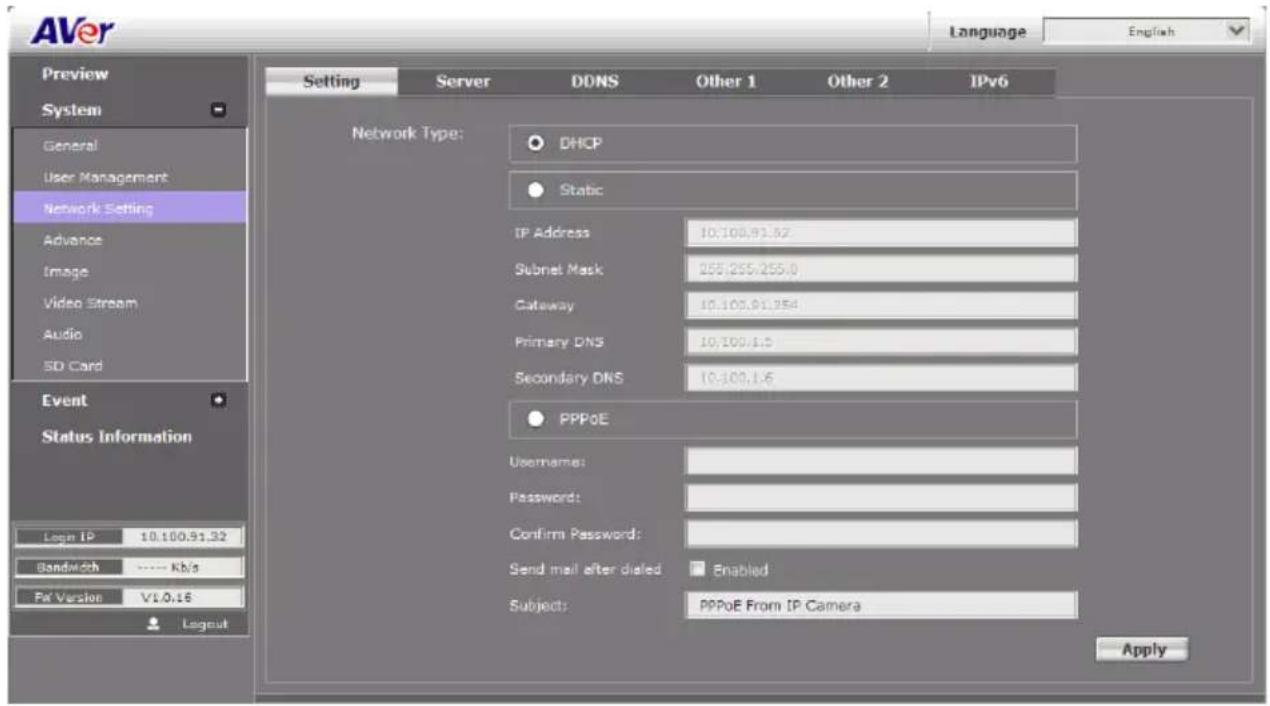Screen dimensions: 1270x706
Task: Click the Network Type label
Action: pos(408,134)
